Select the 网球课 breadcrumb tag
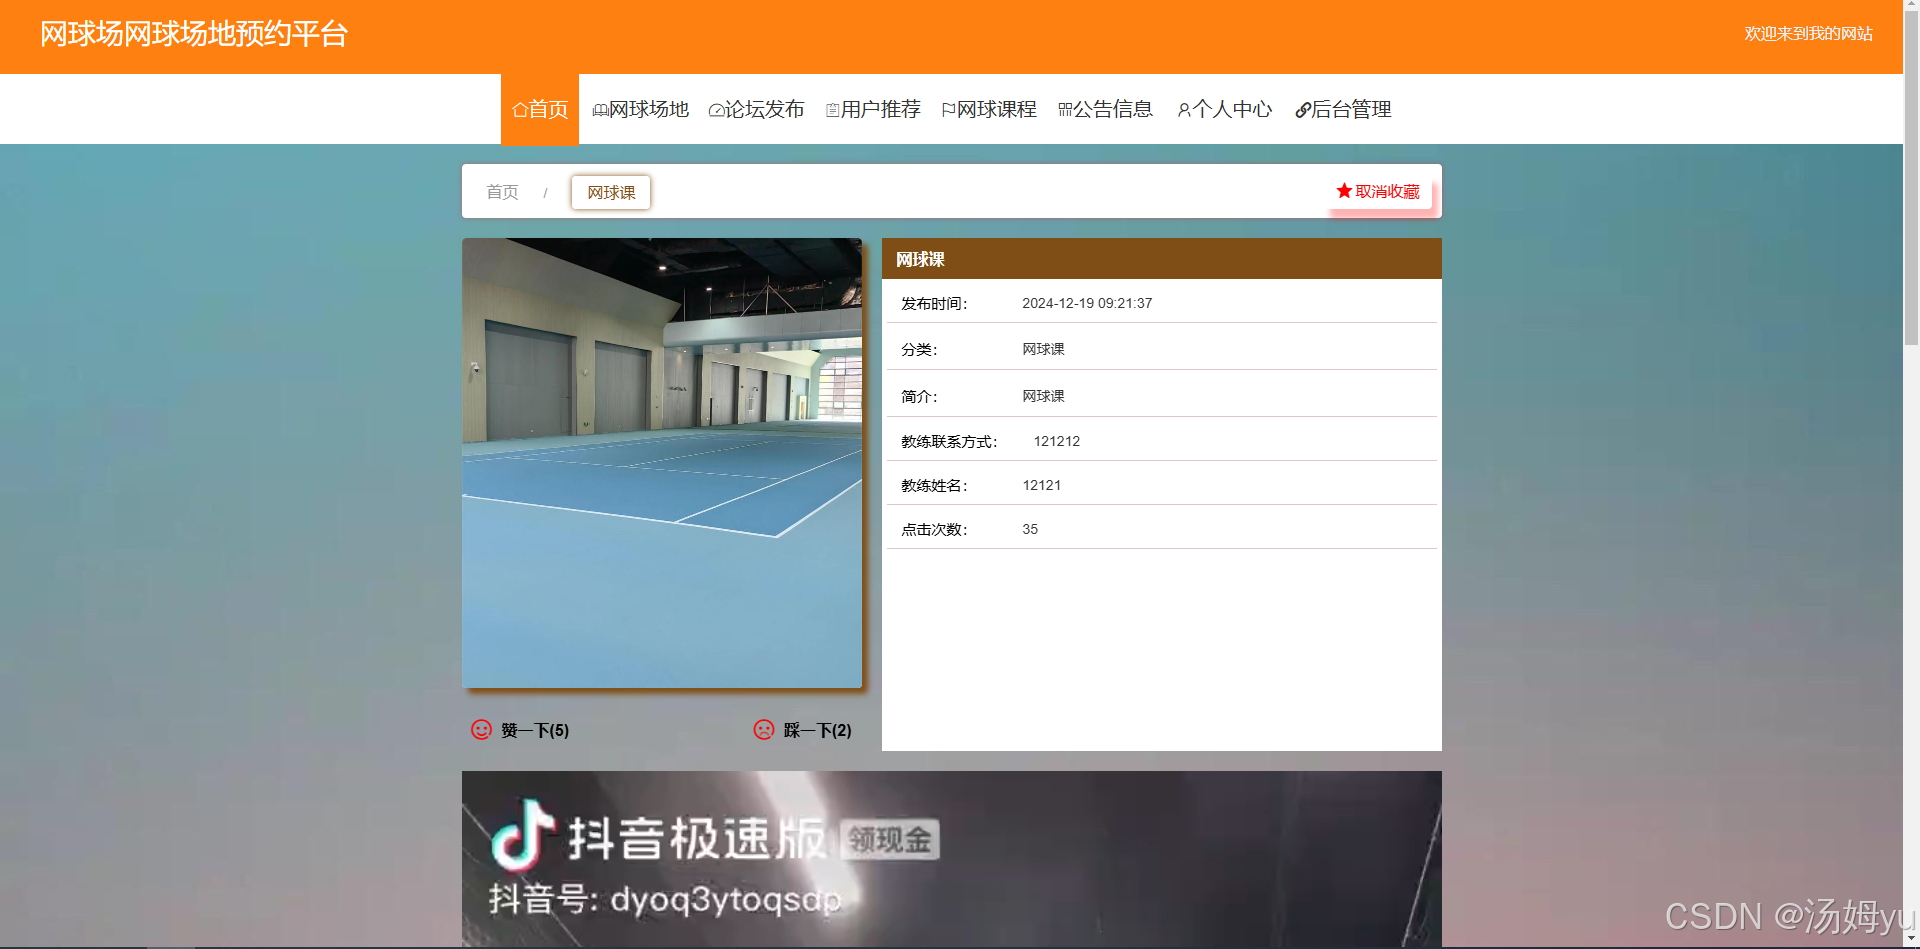1920x949 pixels. pyautogui.click(x=611, y=192)
